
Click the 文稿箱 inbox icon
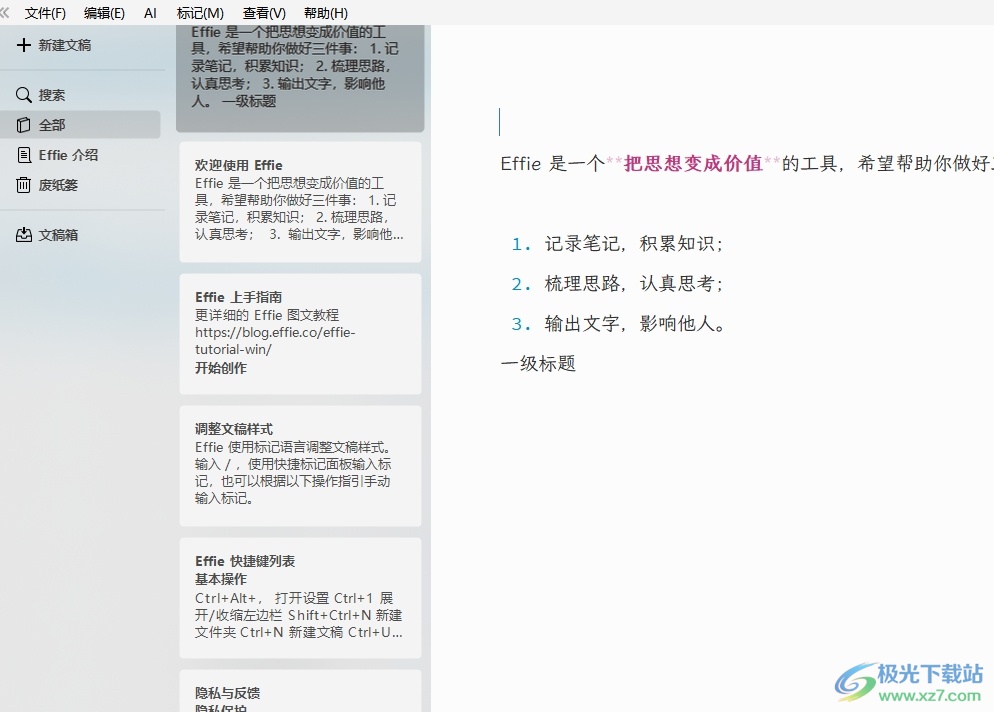[x=23, y=235]
